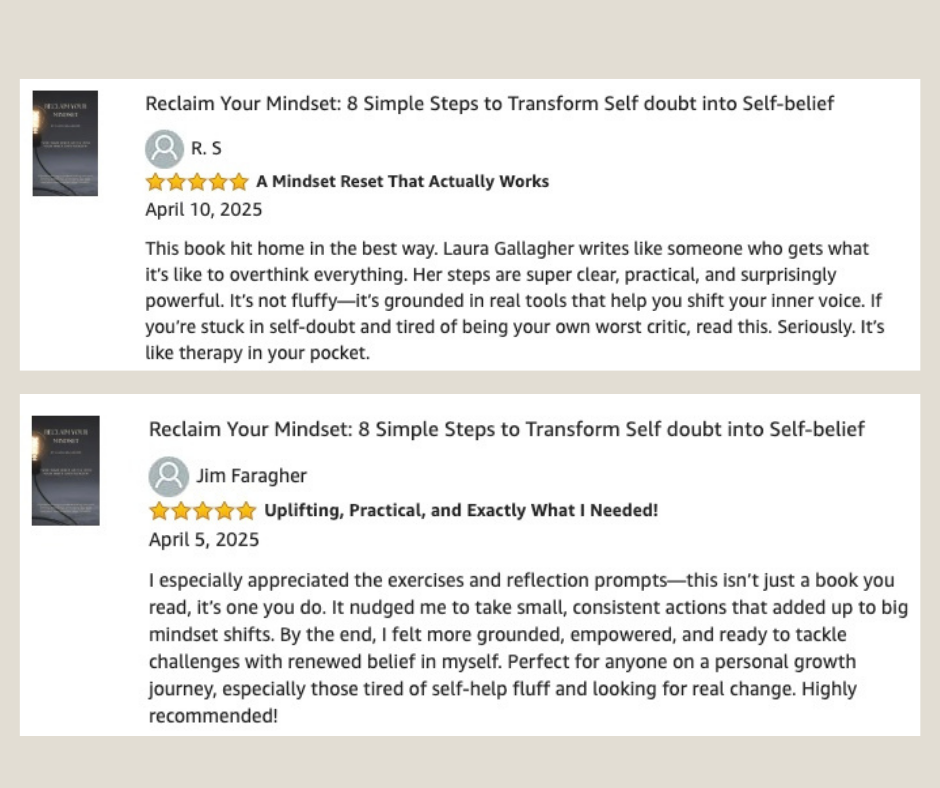Viewport: 940px width, 788px height.
Task: Open 'A Mindset Reset That Actually Works' headline
Action: pos(402,181)
